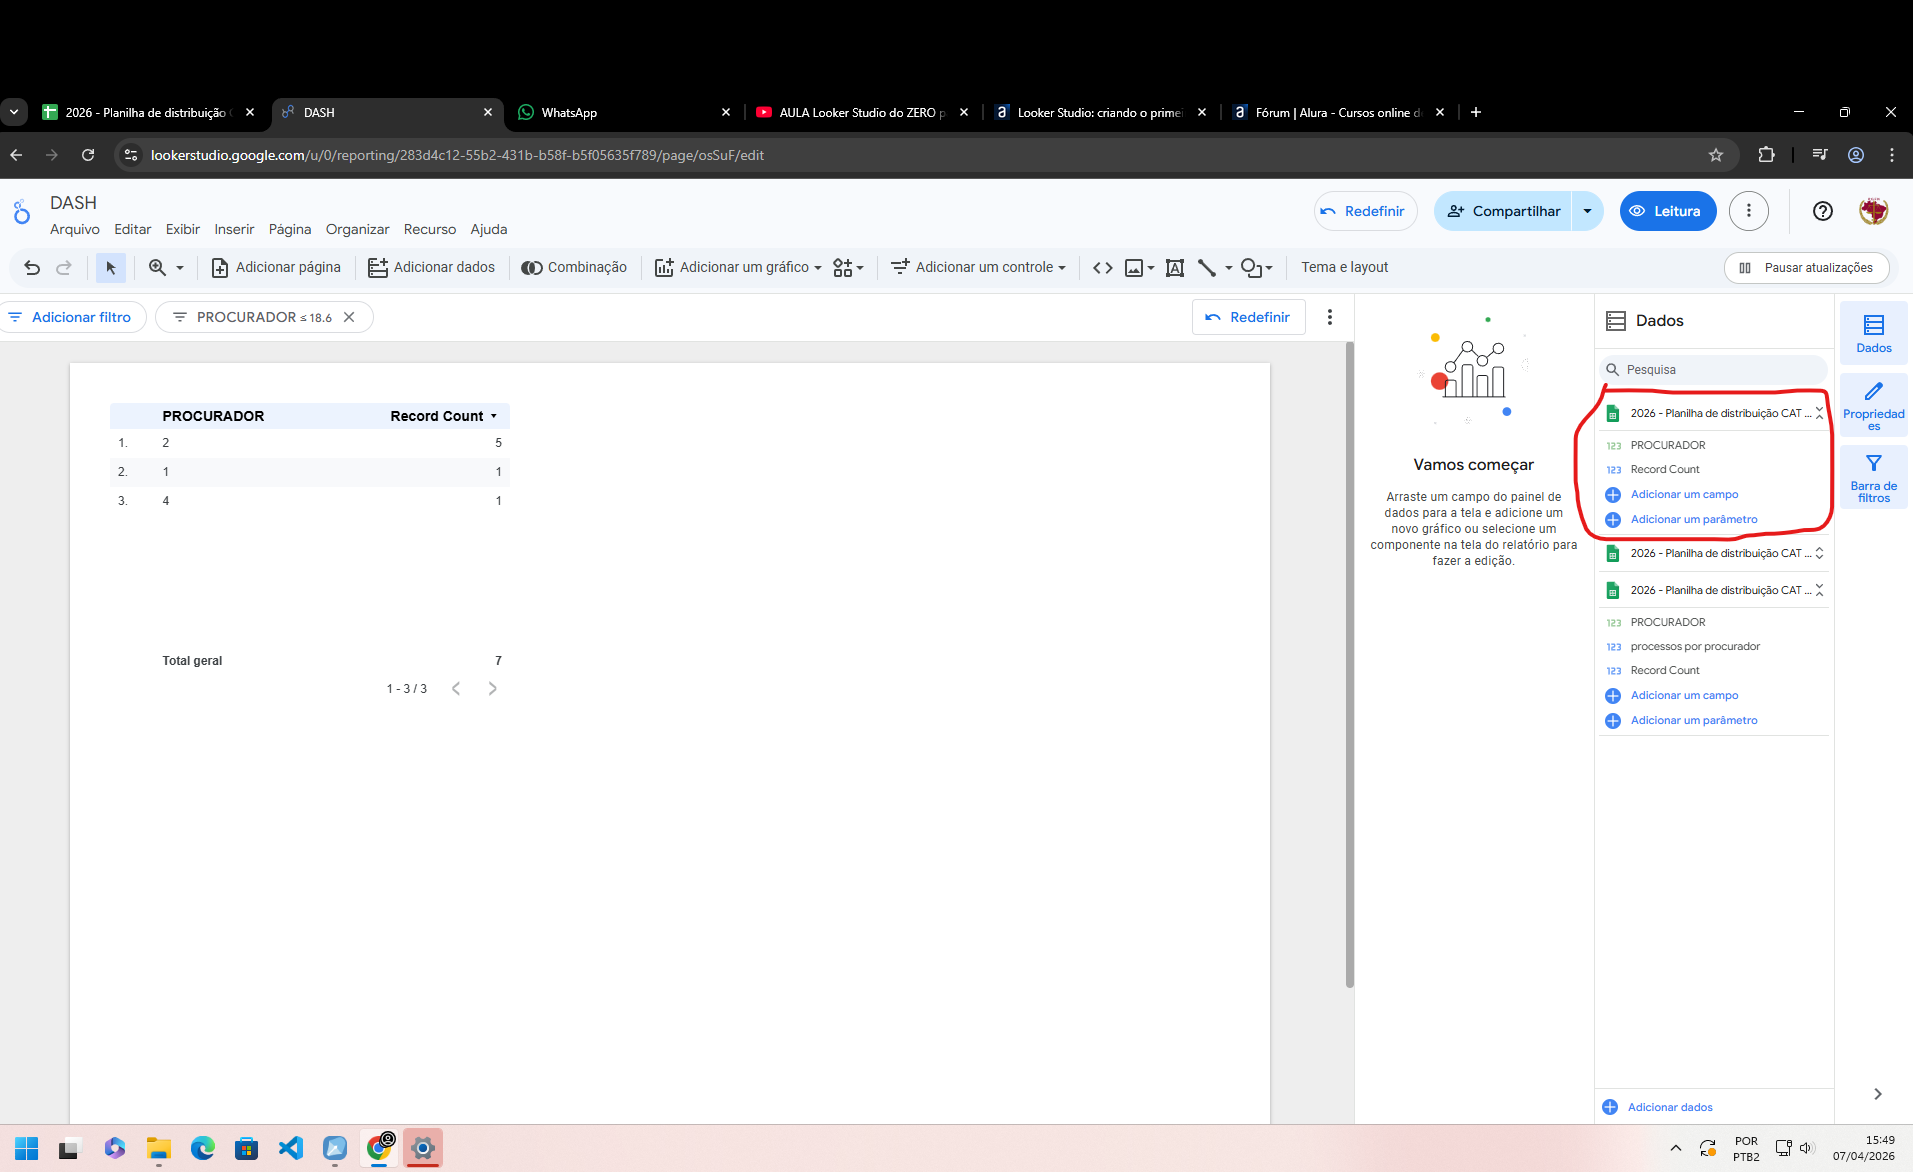Click the undo arrow icon

(31, 268)
